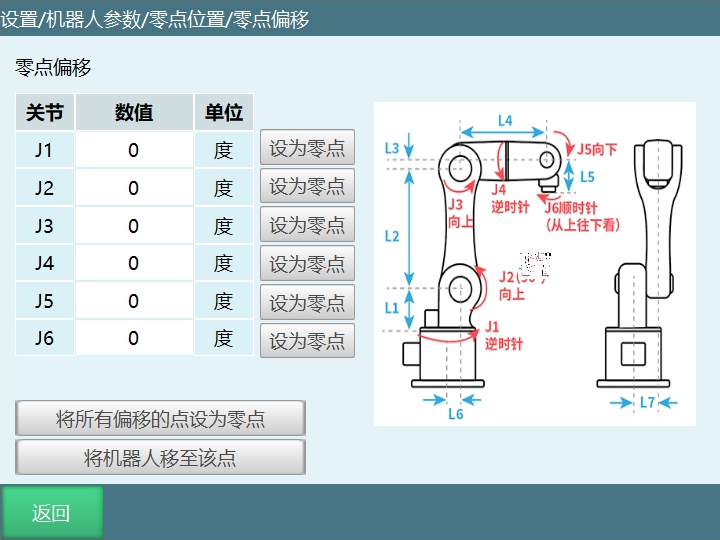This screenshot has width=720, height=540.
Task: Click the 数值 column header
Action: (134, 113)
